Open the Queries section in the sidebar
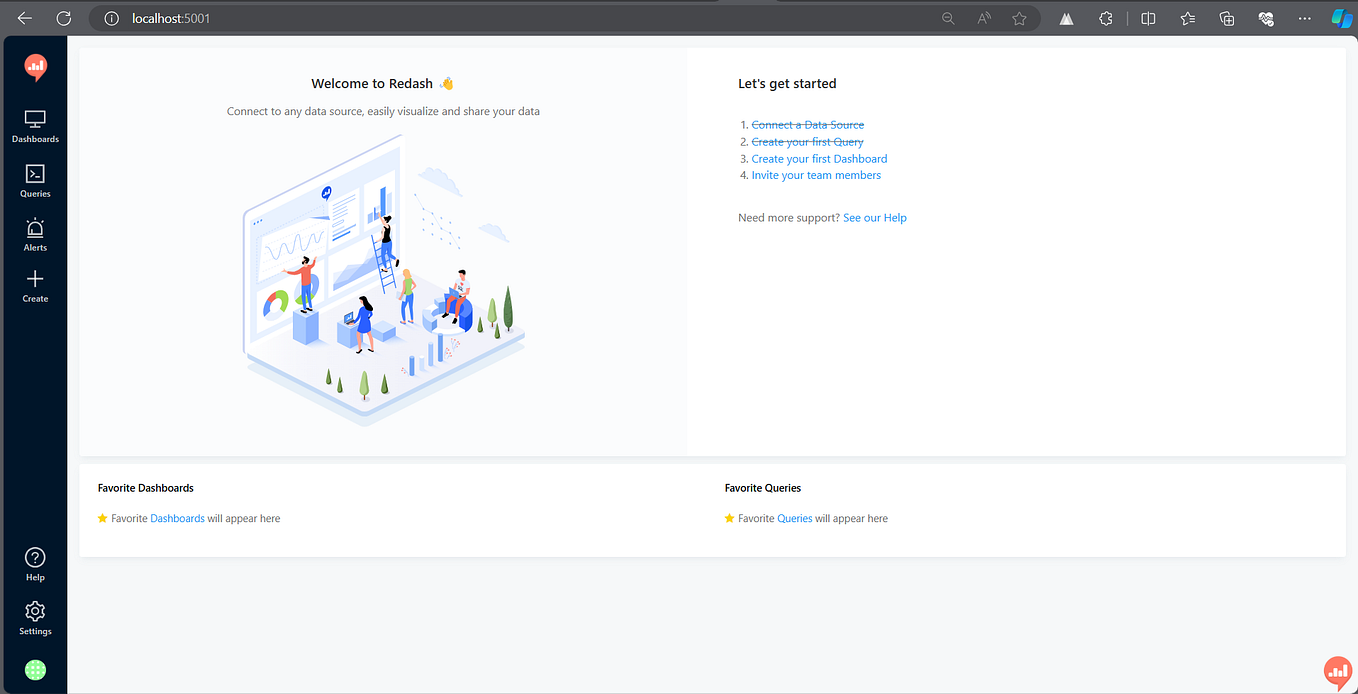The width and height of the screenshot is (1358, 694). tap(35, 181)
